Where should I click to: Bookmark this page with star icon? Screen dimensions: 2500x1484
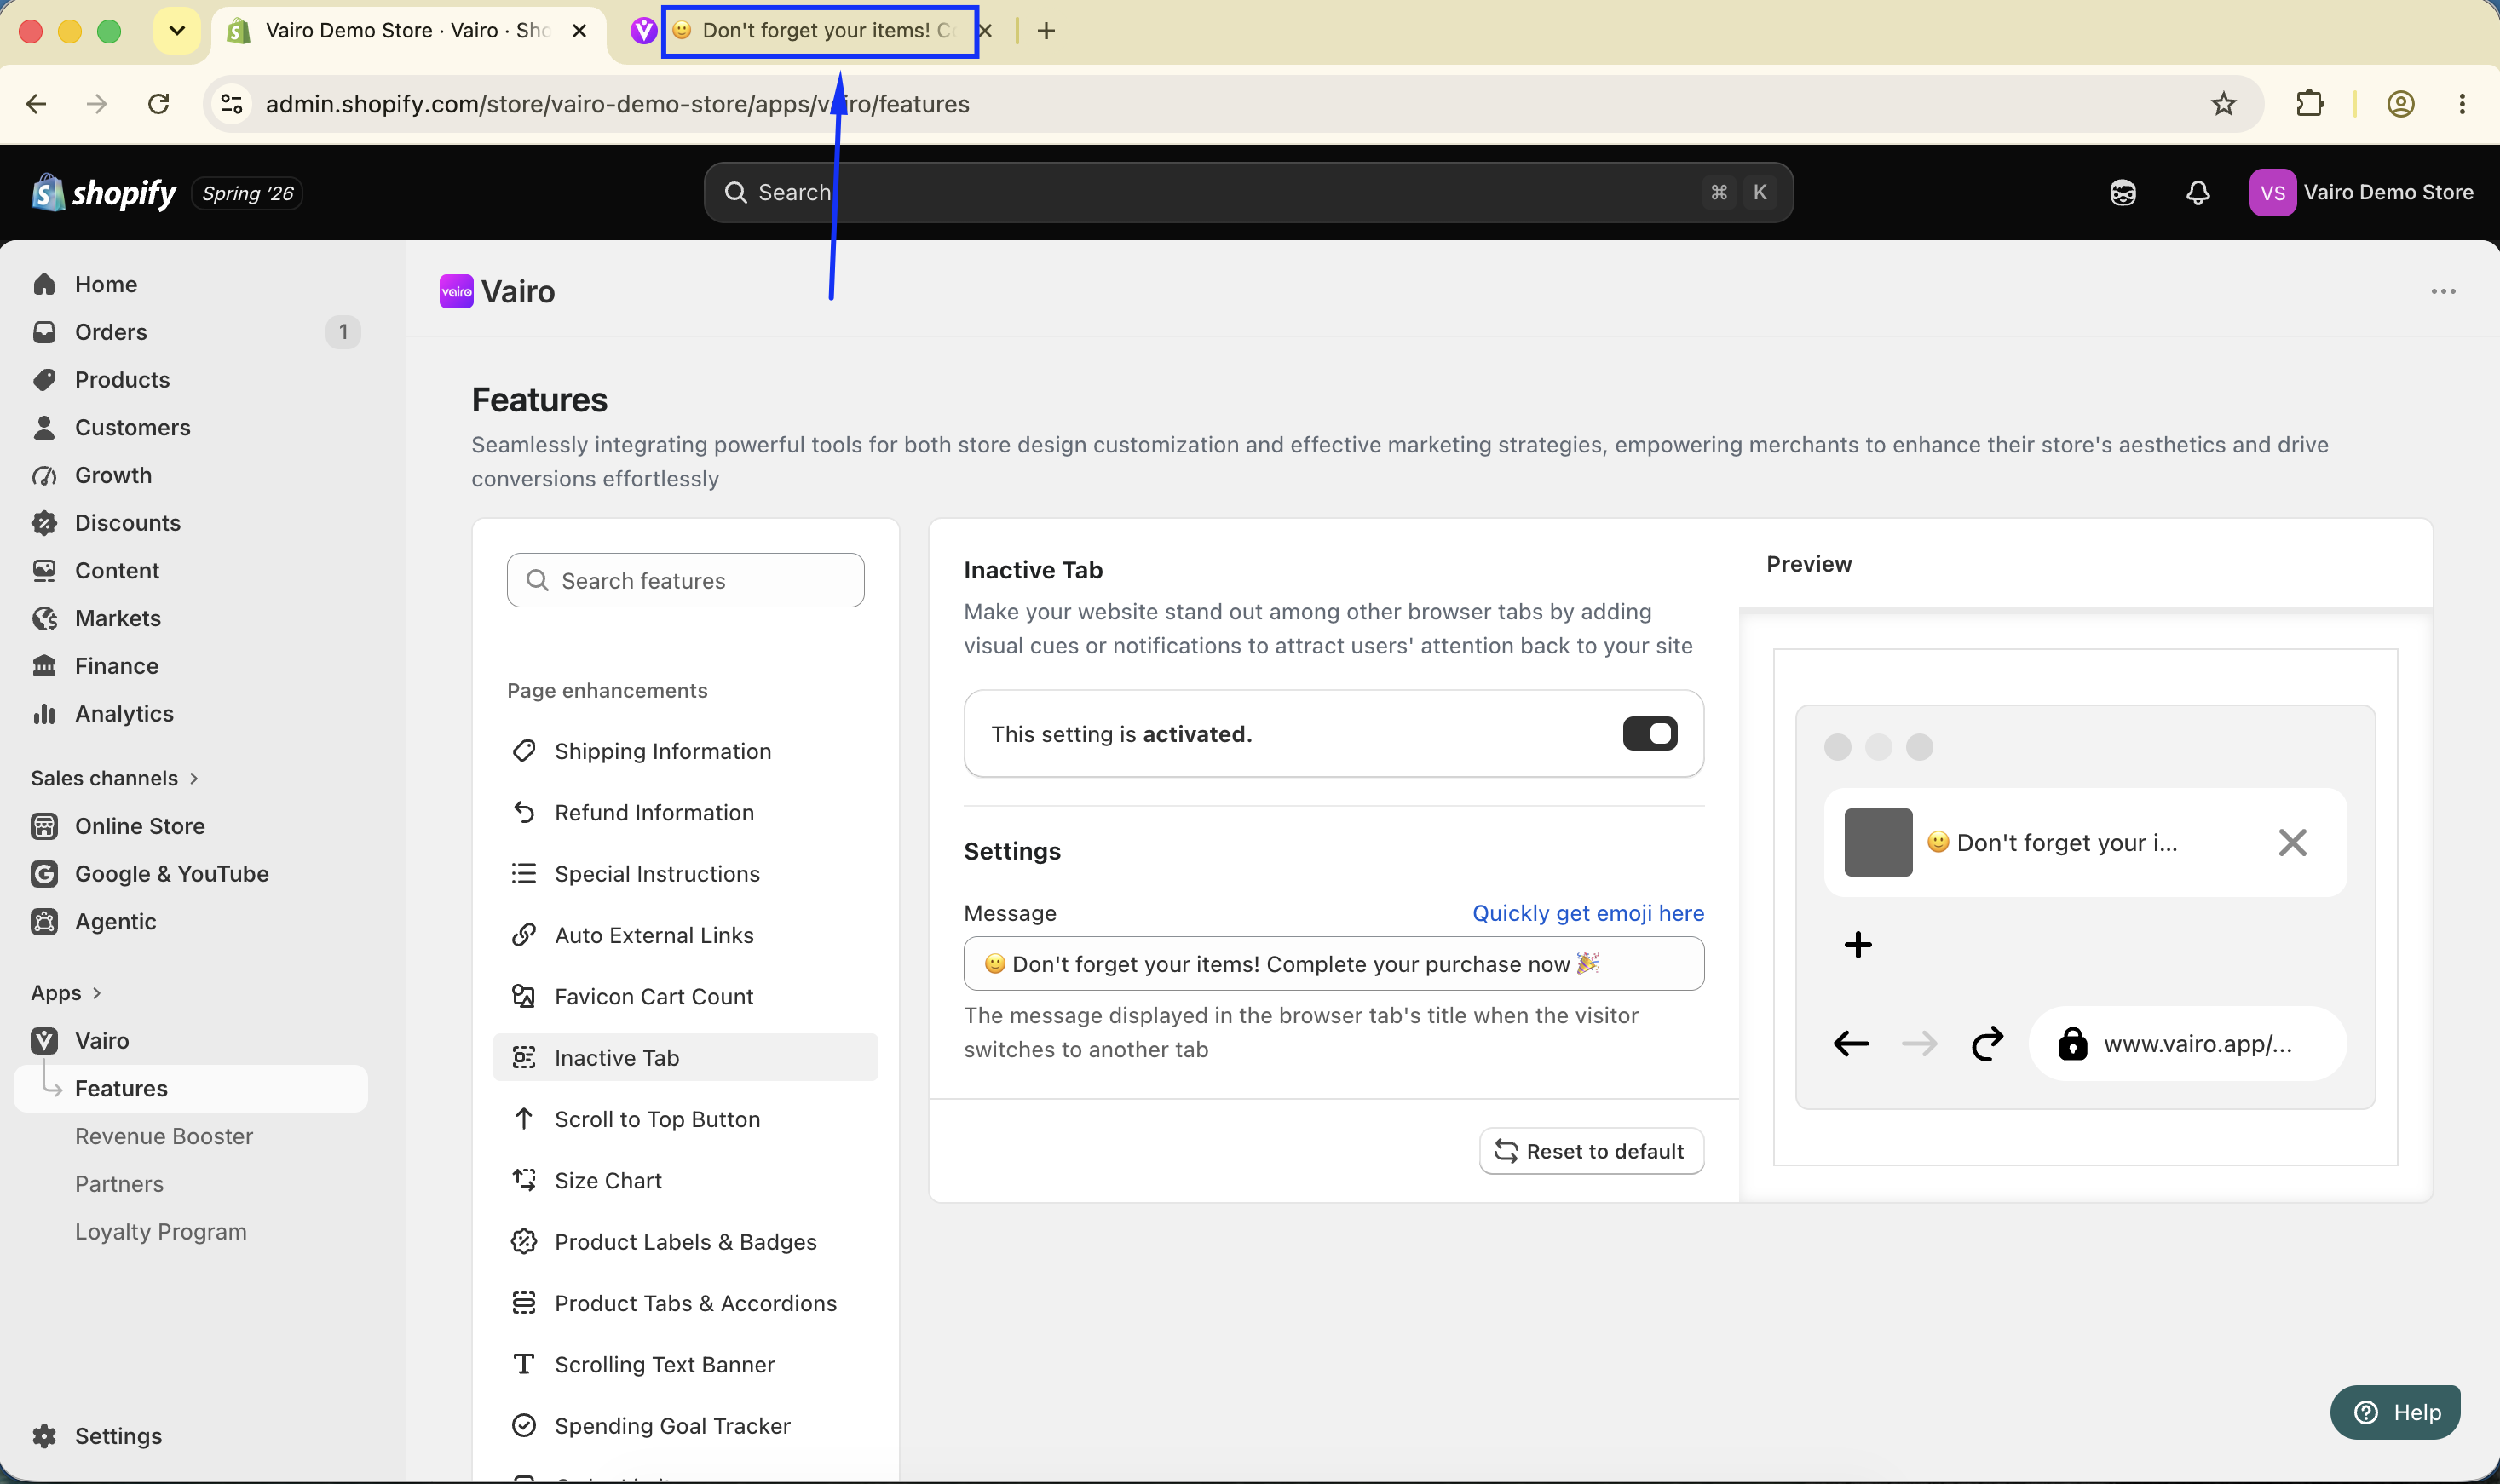click(x=2223, y=104)
